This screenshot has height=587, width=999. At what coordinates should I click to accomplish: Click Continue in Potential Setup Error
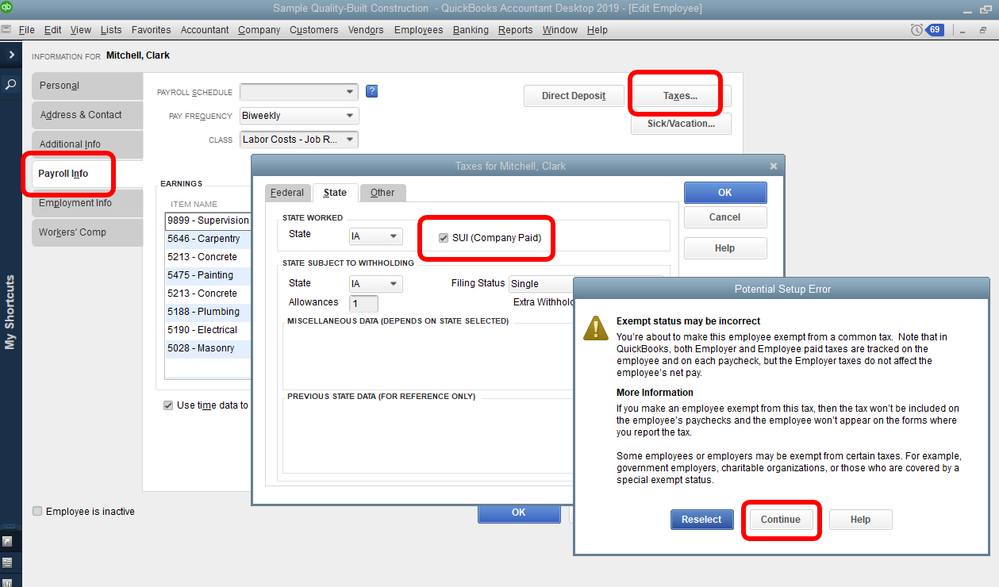[x=780, y=519]
